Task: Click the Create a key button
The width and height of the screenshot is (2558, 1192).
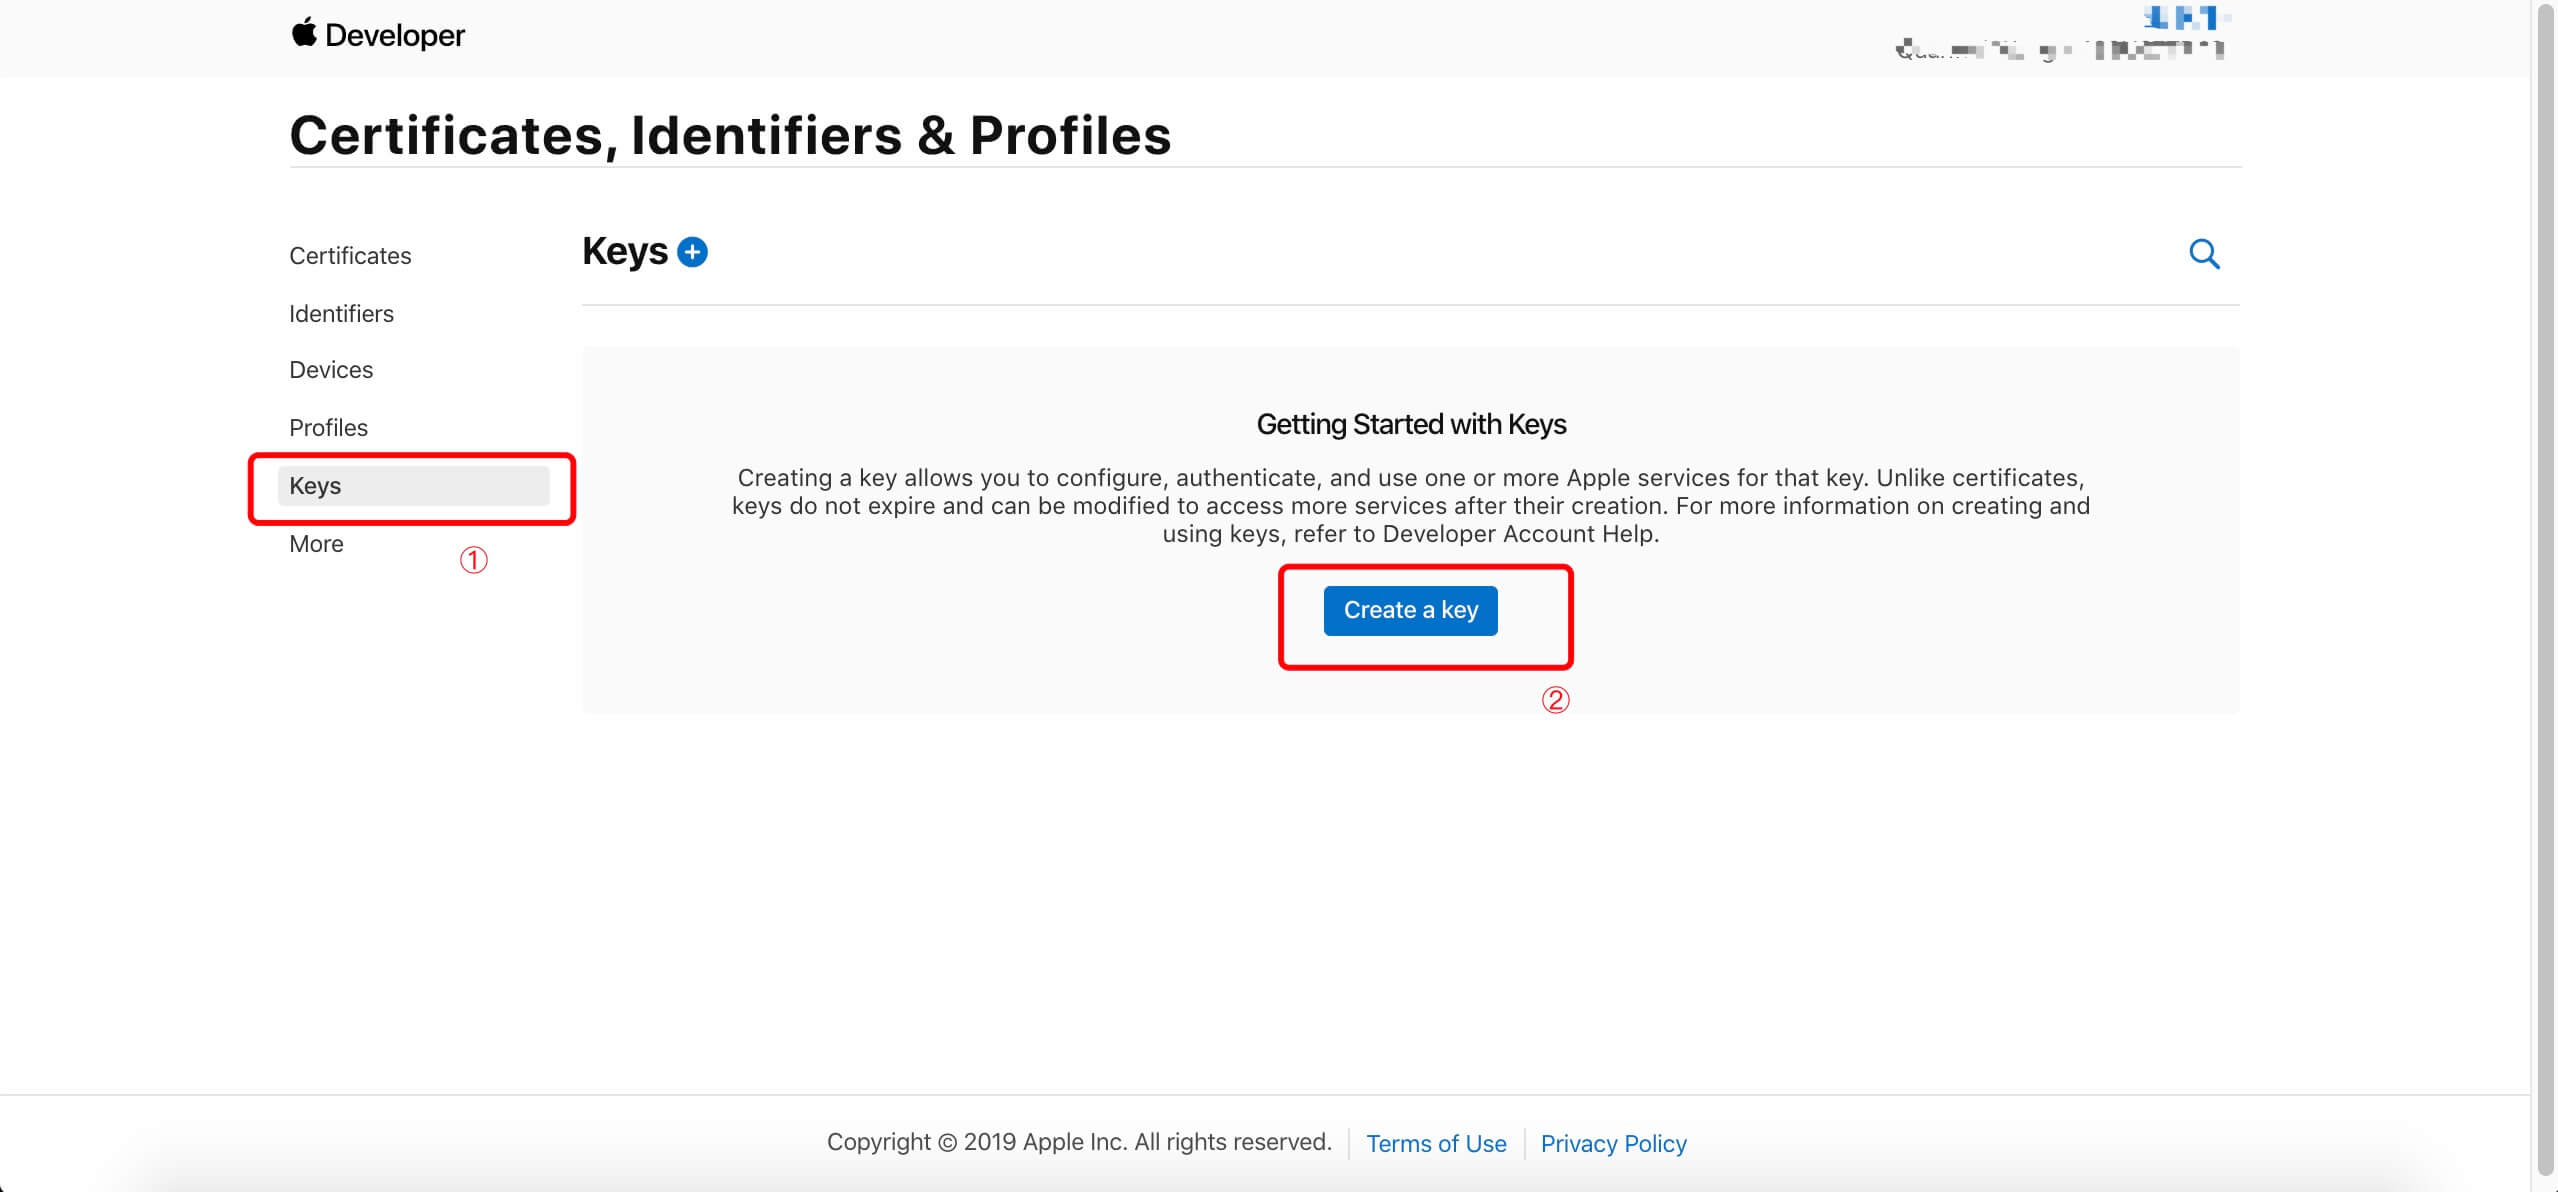Action: (x=1410, y=610)
